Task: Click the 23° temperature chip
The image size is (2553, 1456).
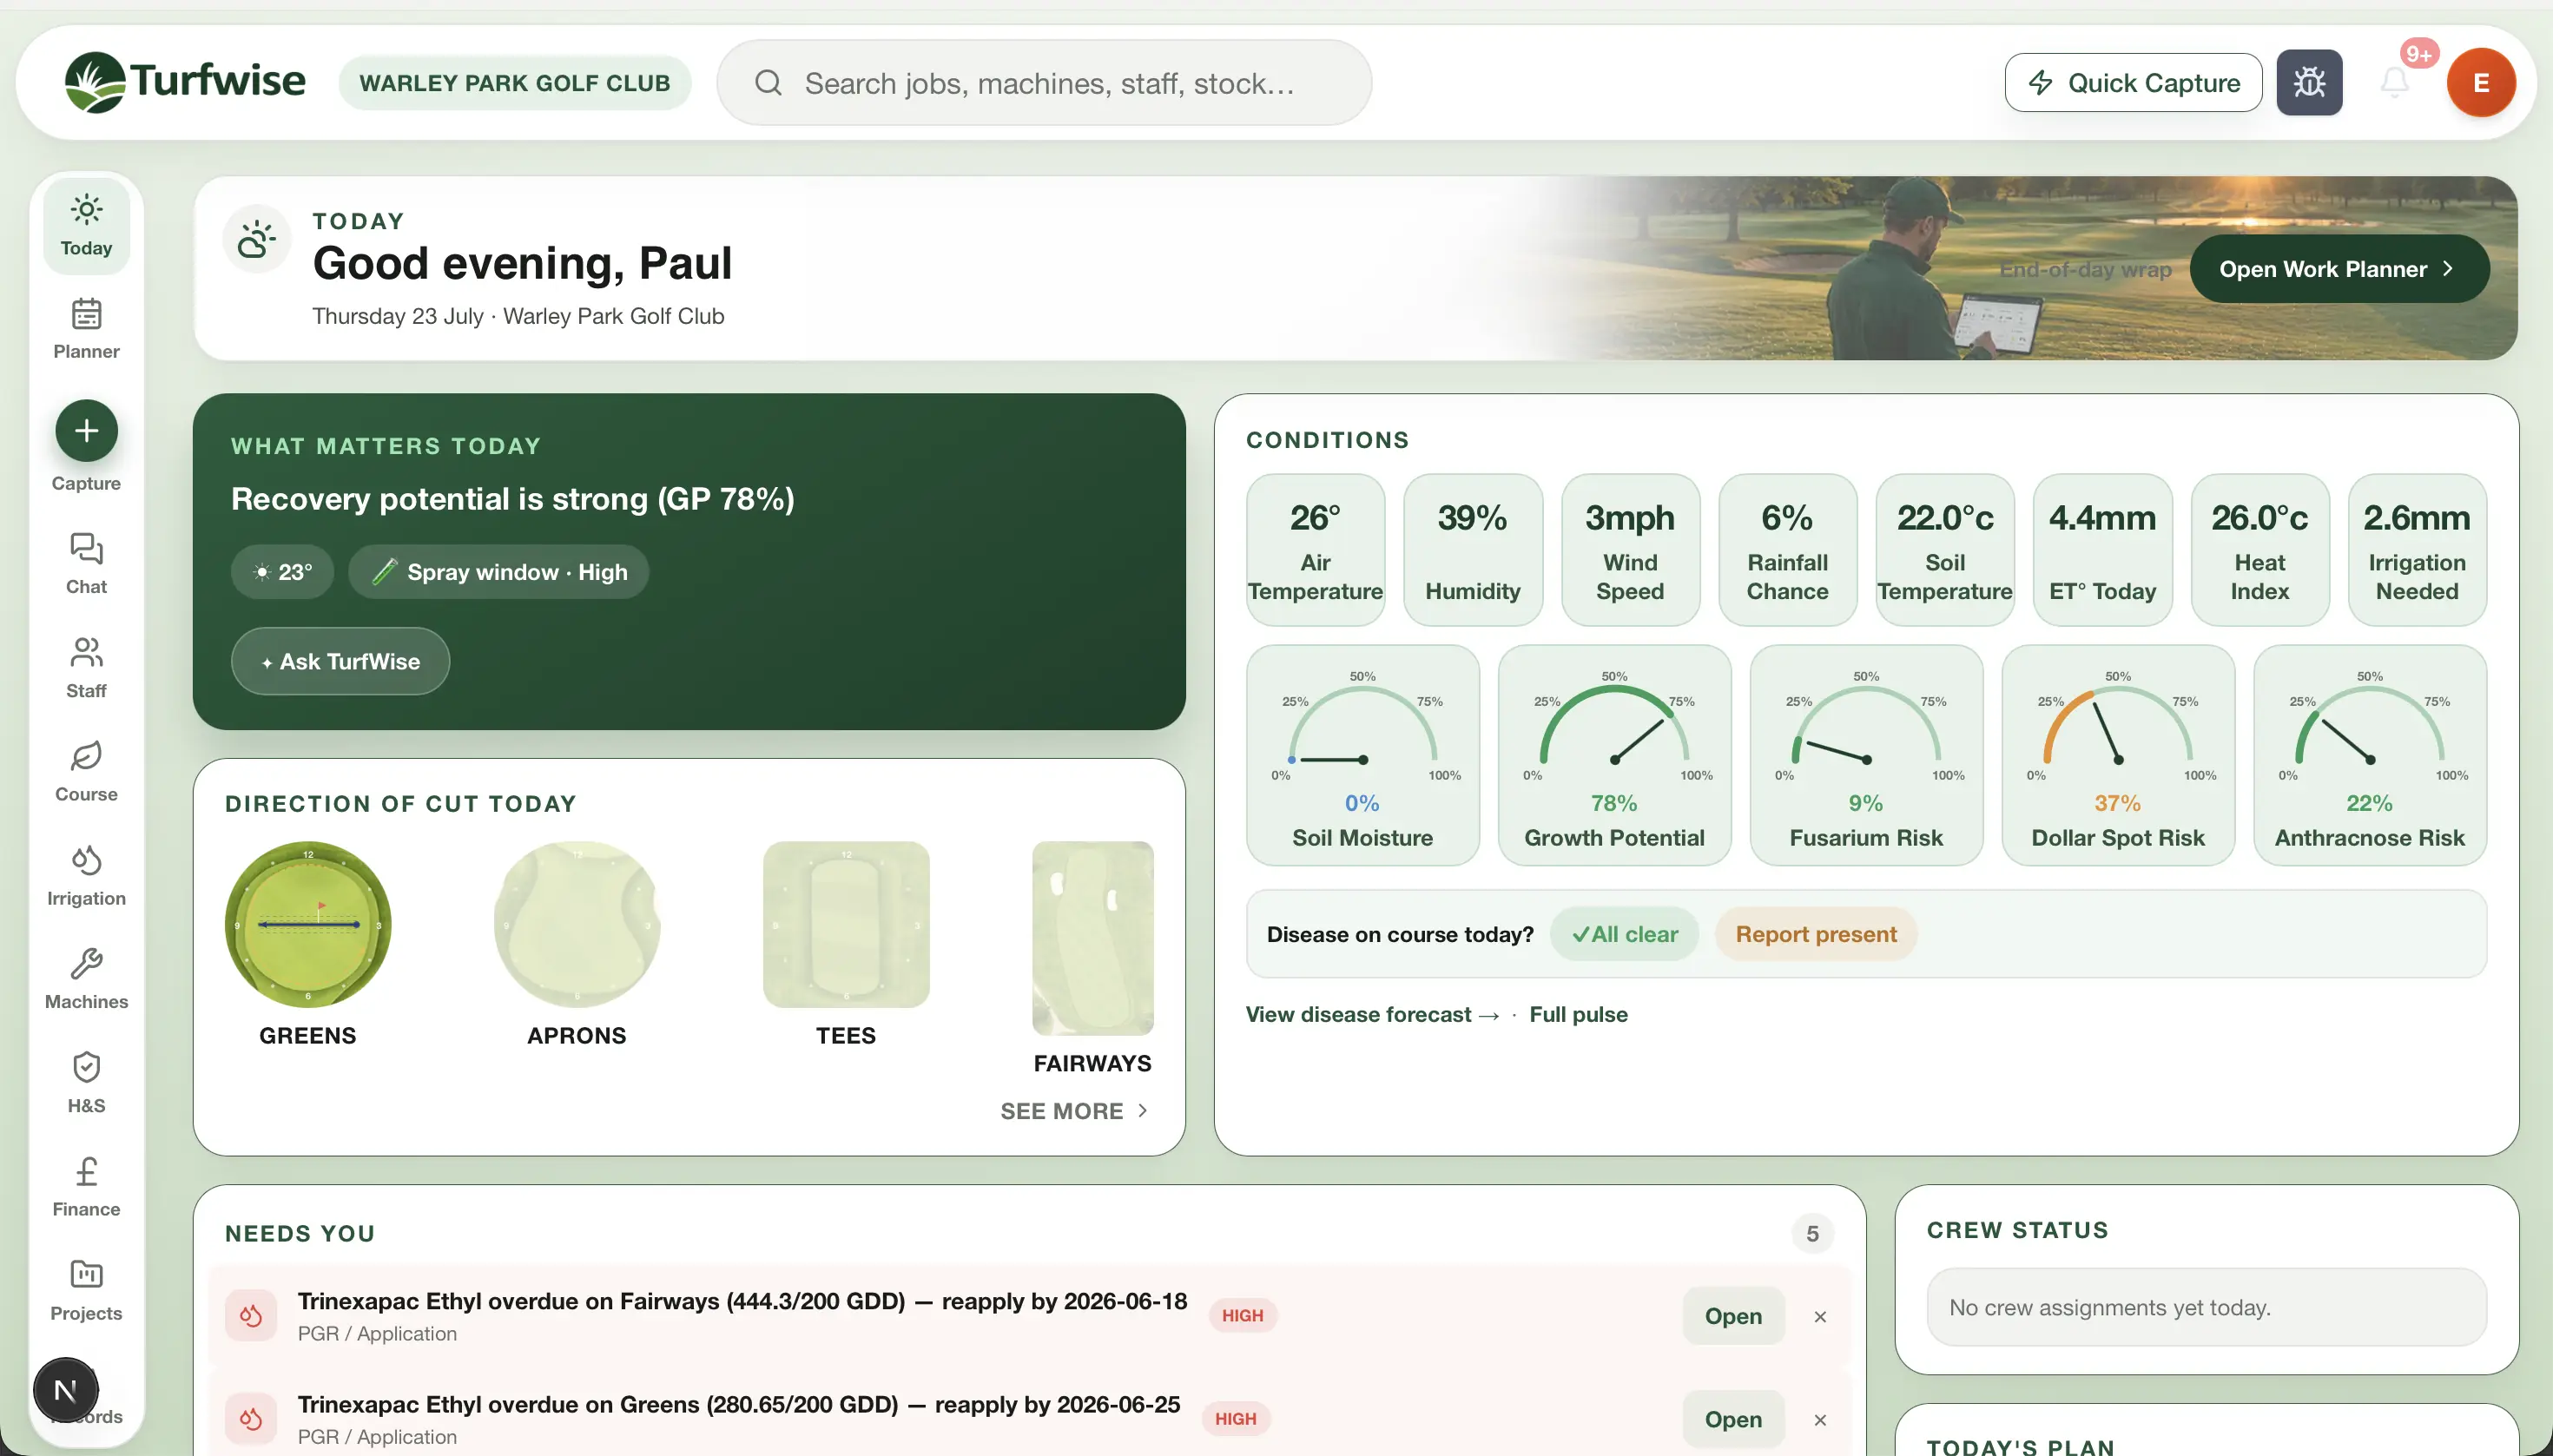Action: pyautogui.click(x=282, y=572)
